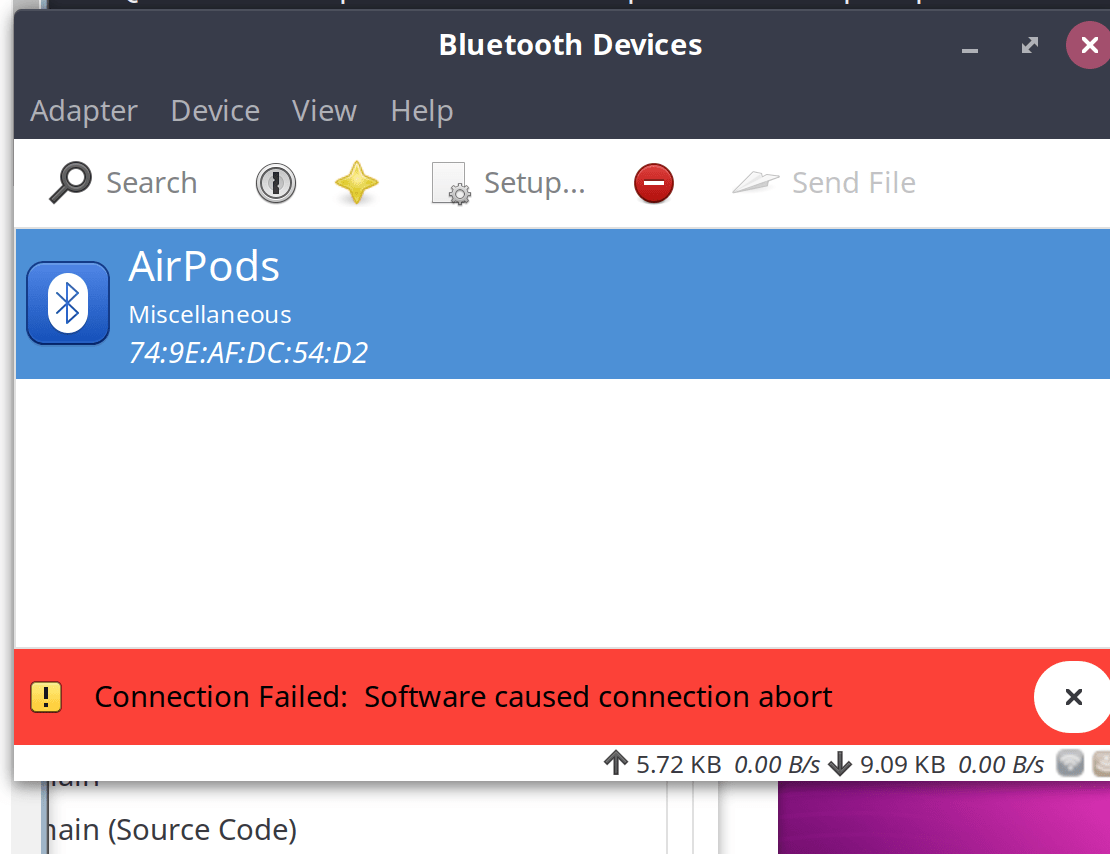The width and height of the screenshot is (1110, 854).
Task: Pair the AirPods using the star icon
Action: point(357,183)
